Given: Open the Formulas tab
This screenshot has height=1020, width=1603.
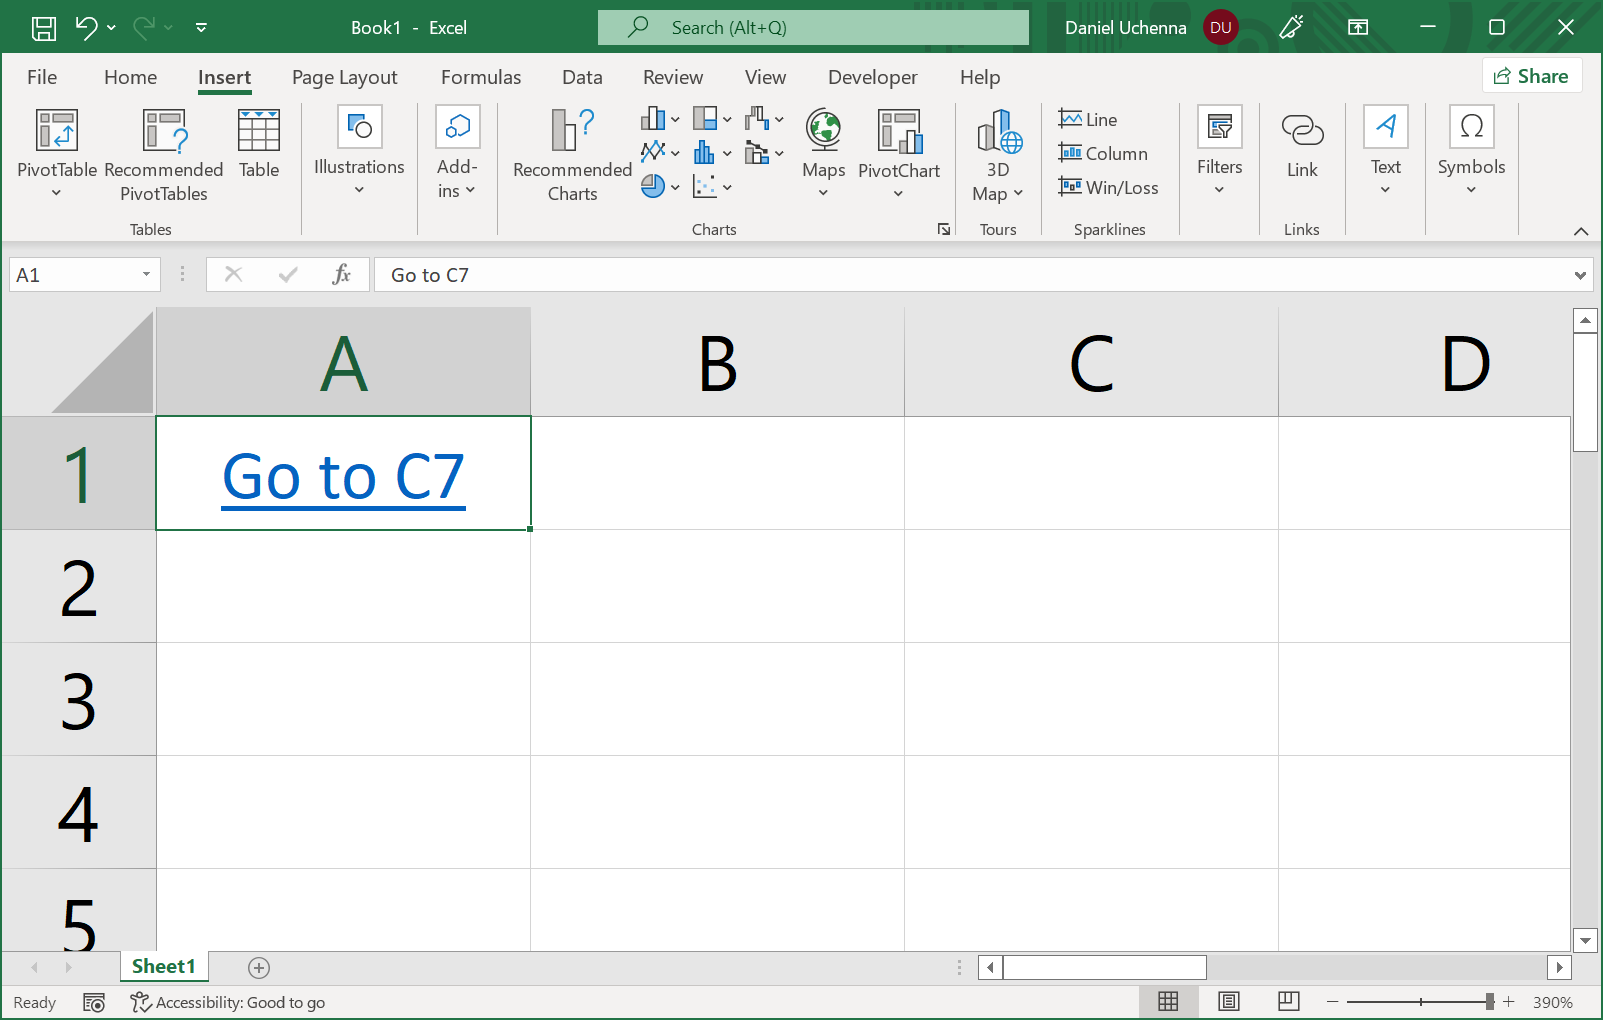Looking at the screenshot, I should pyautogui.click(x=480, y=77).
